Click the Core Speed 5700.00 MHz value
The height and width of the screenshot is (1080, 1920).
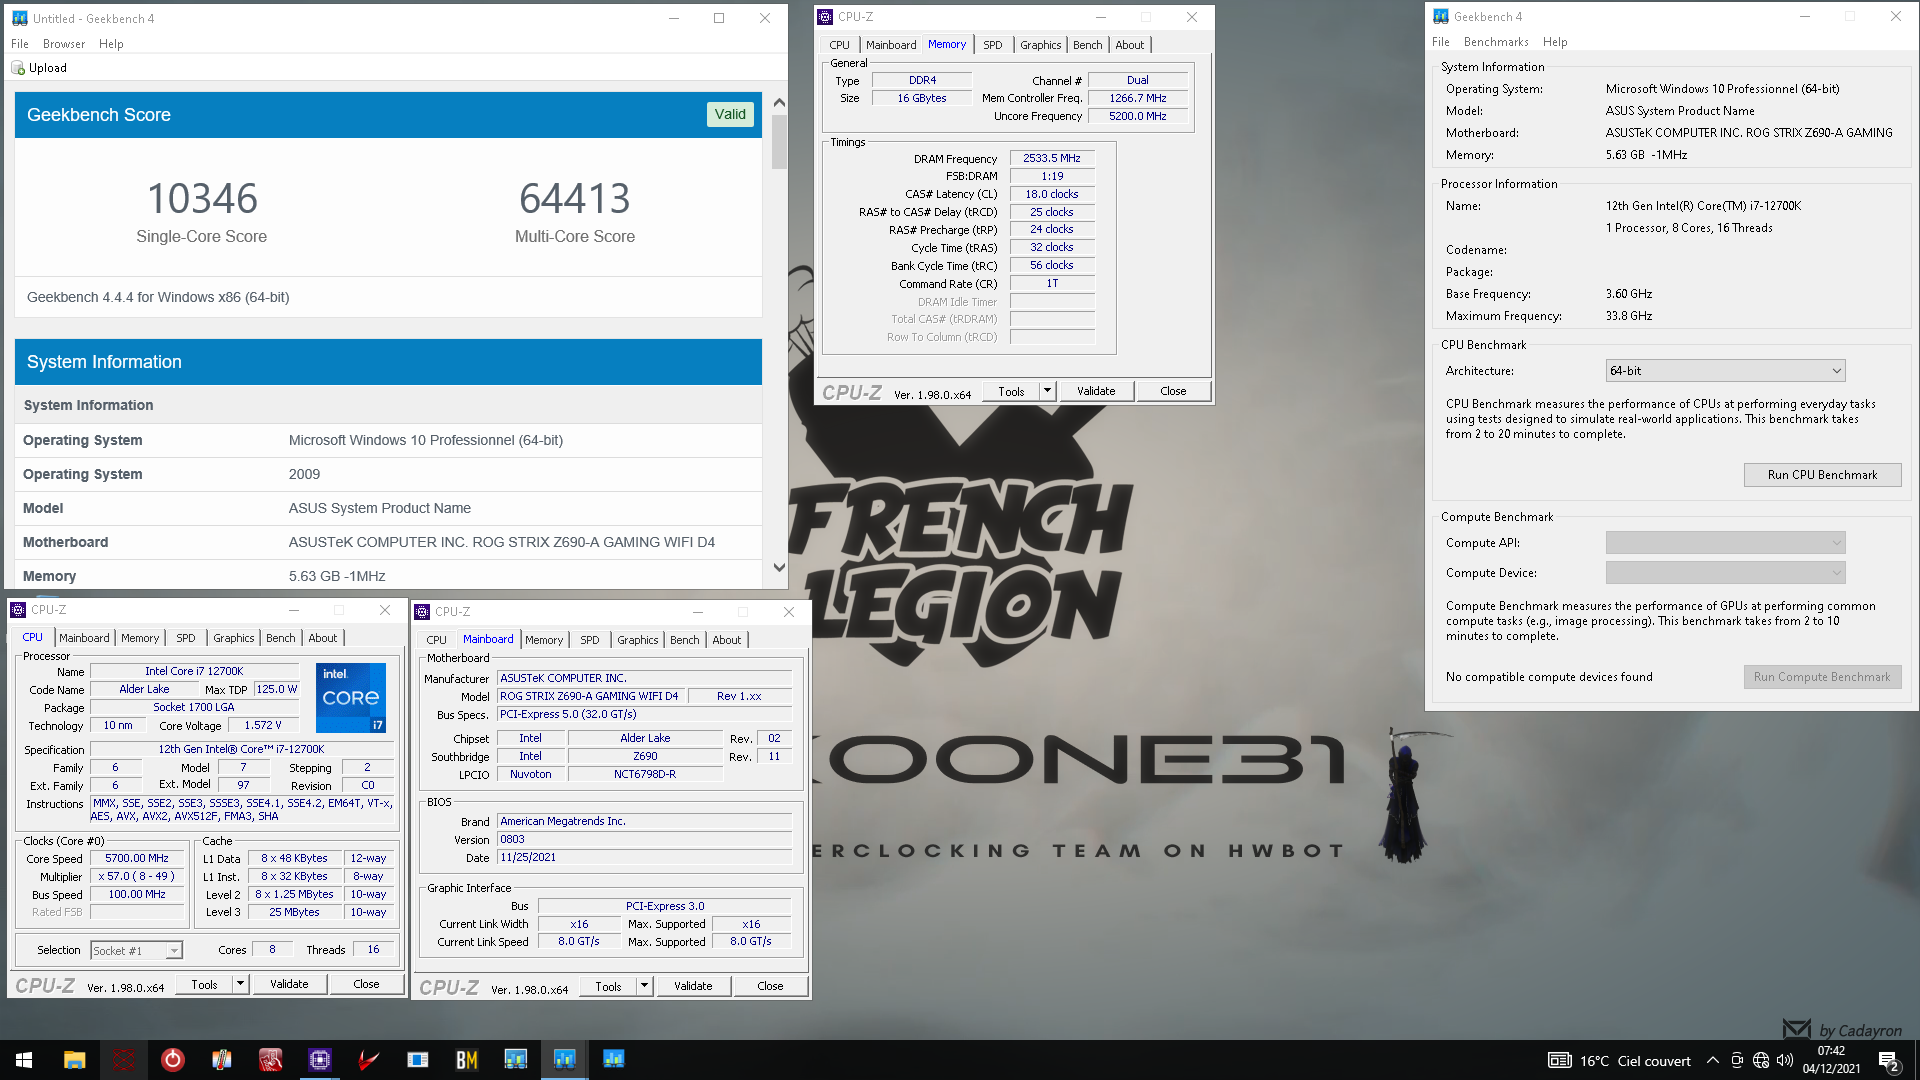tap(137, 858)
